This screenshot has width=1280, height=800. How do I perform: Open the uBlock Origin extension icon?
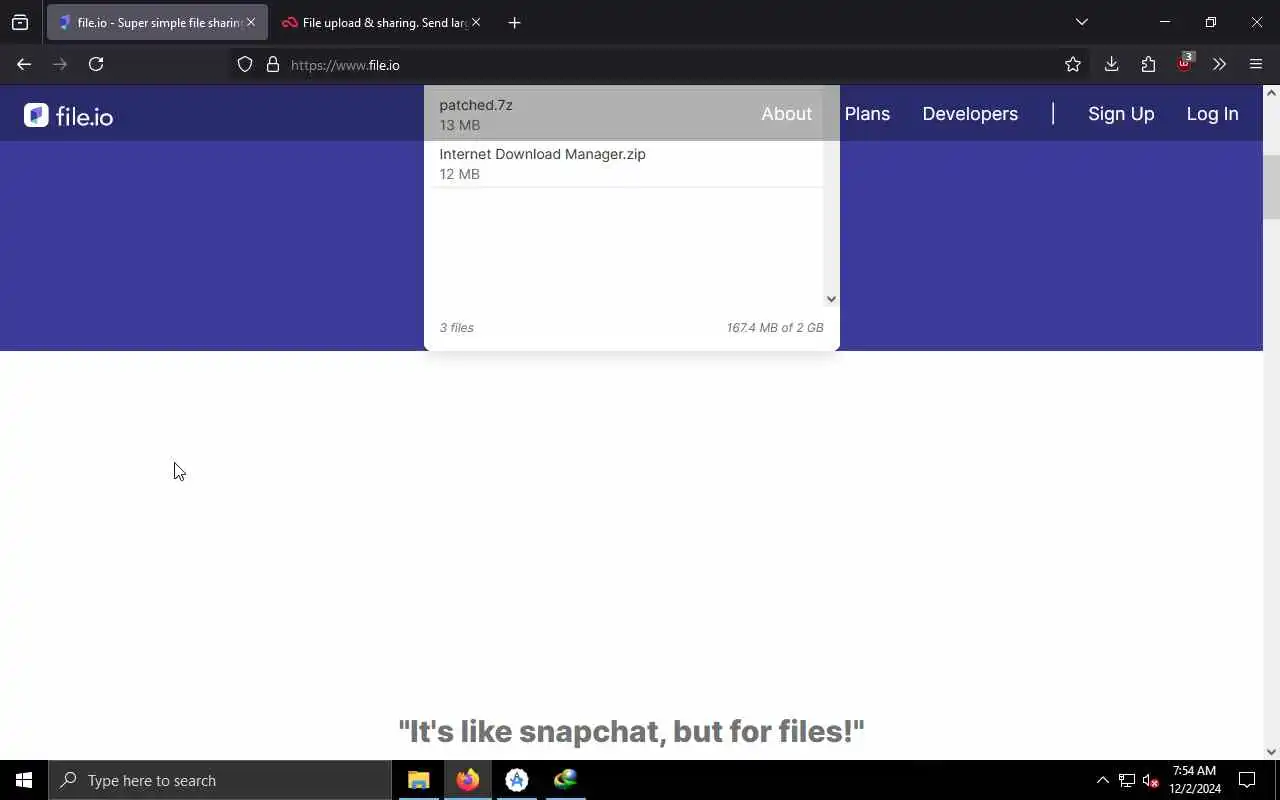(x=1185, y=63)
